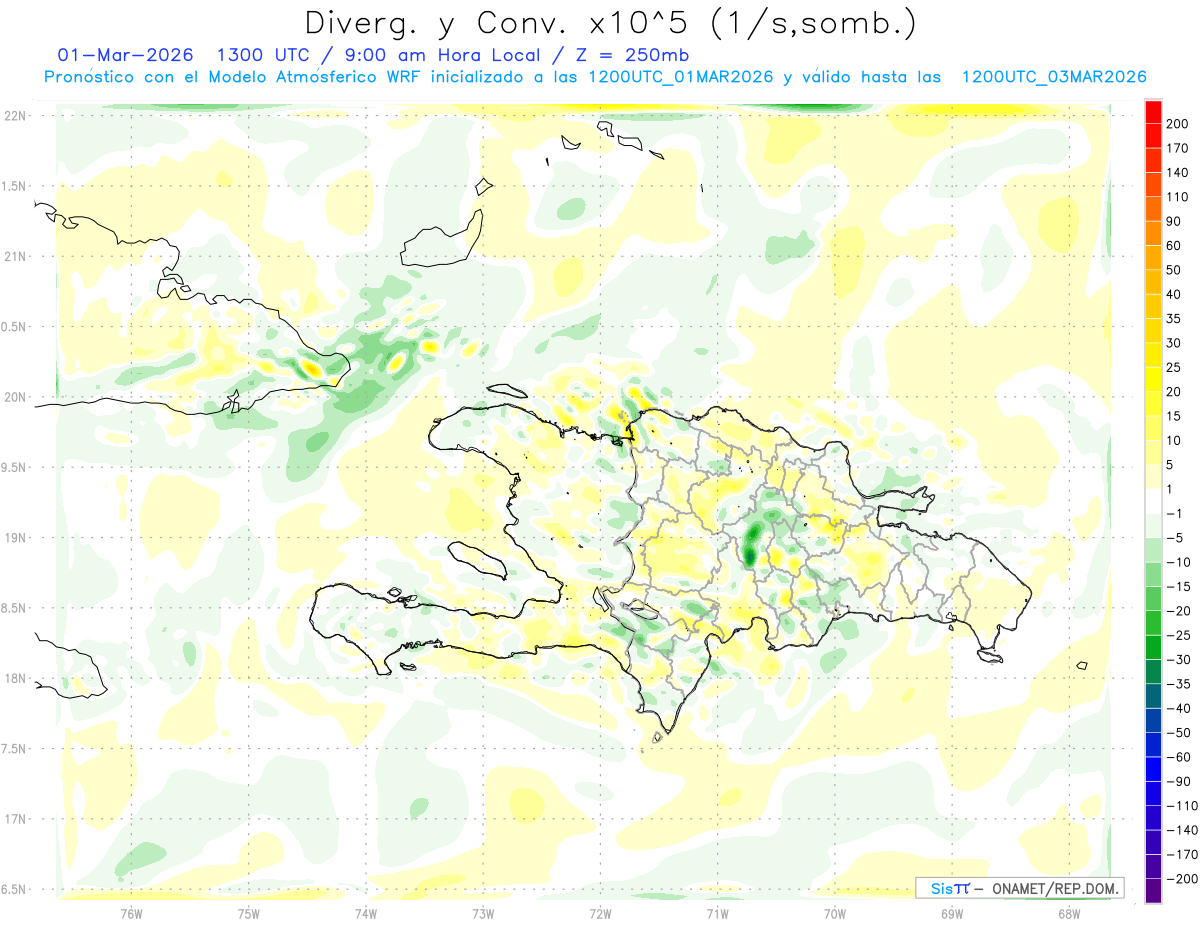Click the '18N' latitude label
The height and width of the screenshot is (927, 1200).
point(14,678)
